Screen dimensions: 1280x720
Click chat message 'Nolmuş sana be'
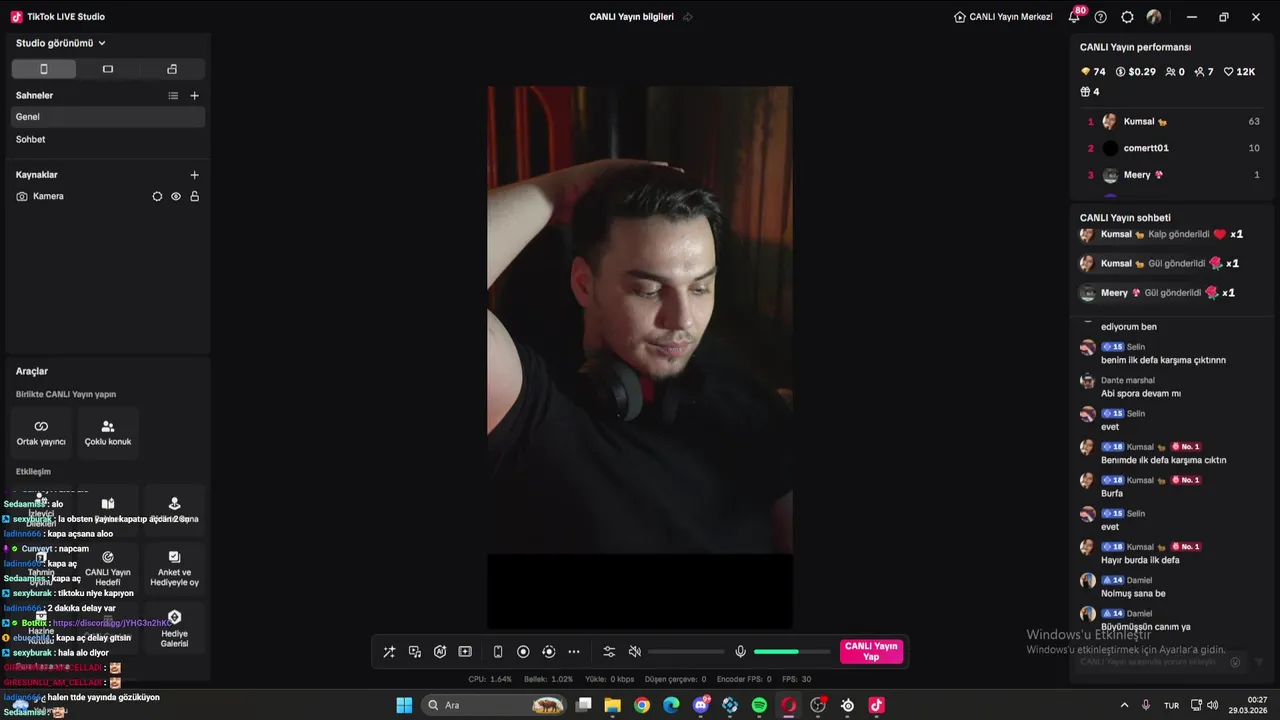point(1133,594)
